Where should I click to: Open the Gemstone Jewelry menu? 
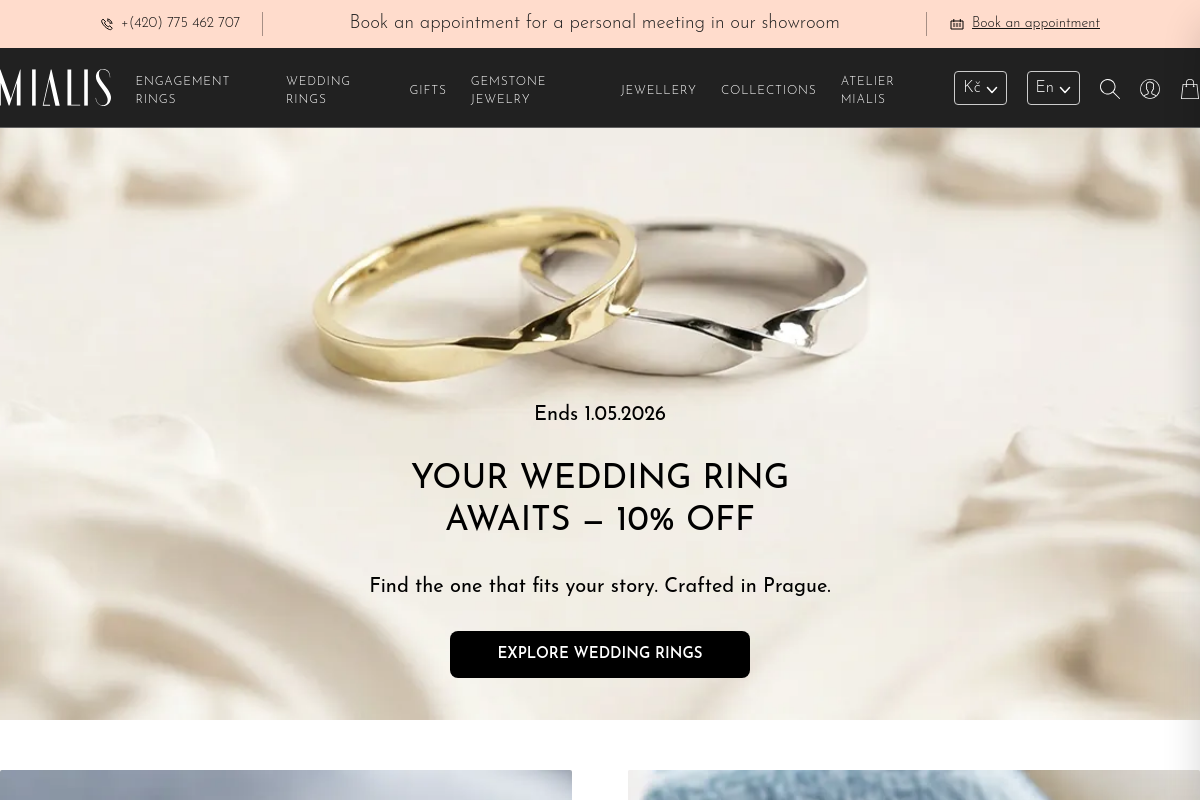[508, 90]
